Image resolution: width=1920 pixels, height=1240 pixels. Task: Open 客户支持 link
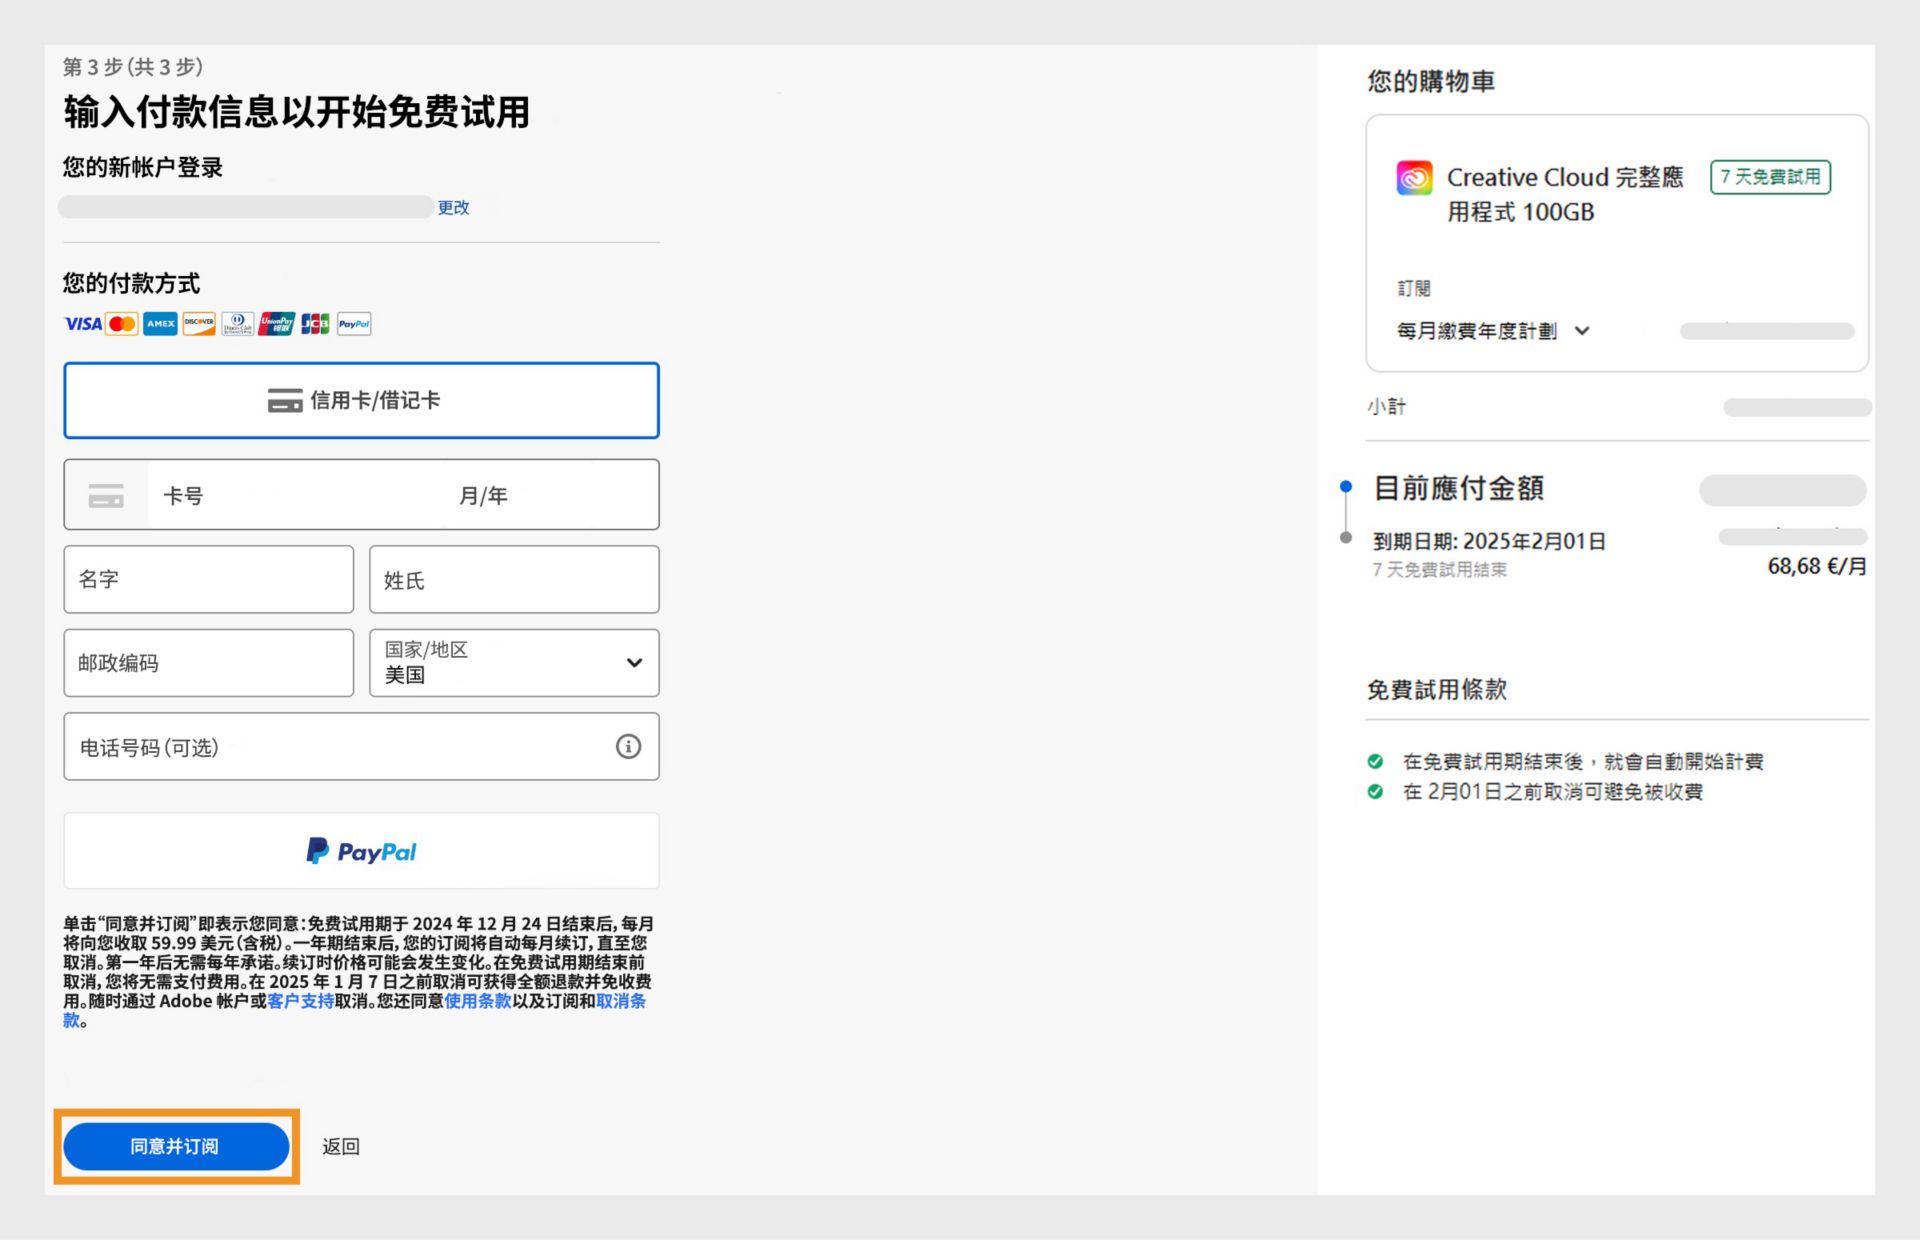pyautogui.click(x=300, y=1001)
